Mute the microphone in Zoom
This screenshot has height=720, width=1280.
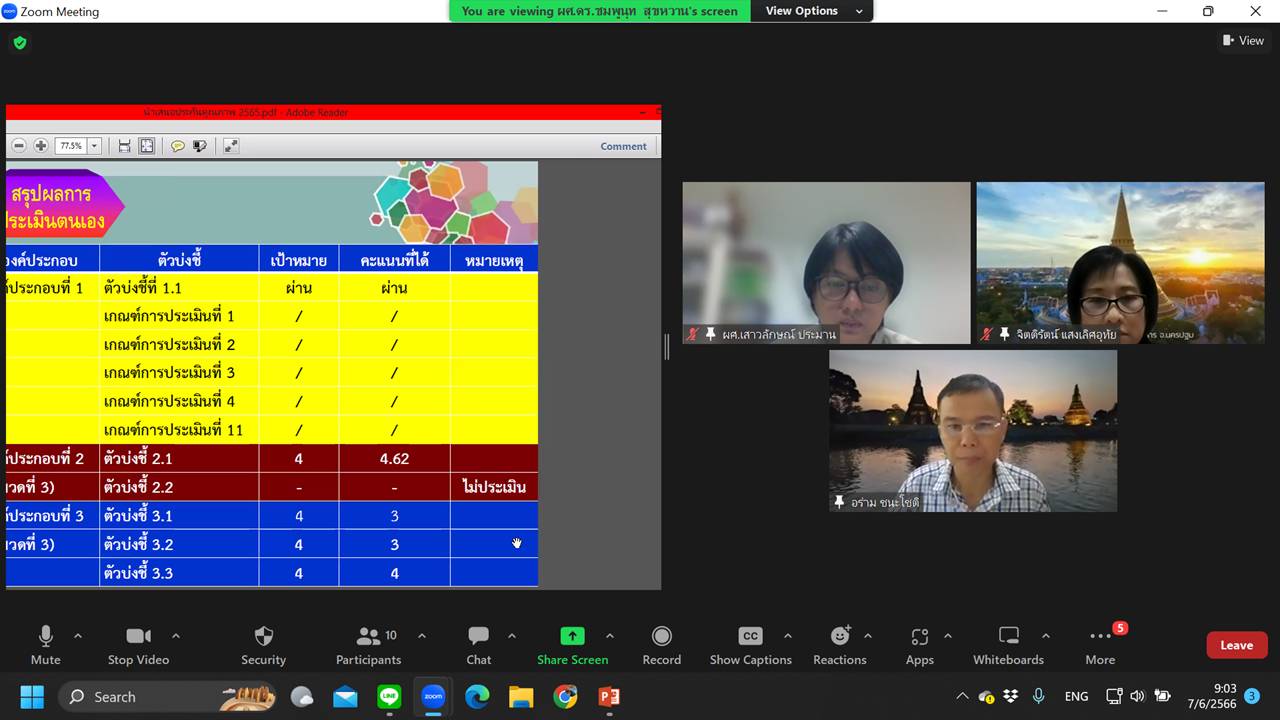click(x=45, y=645)
